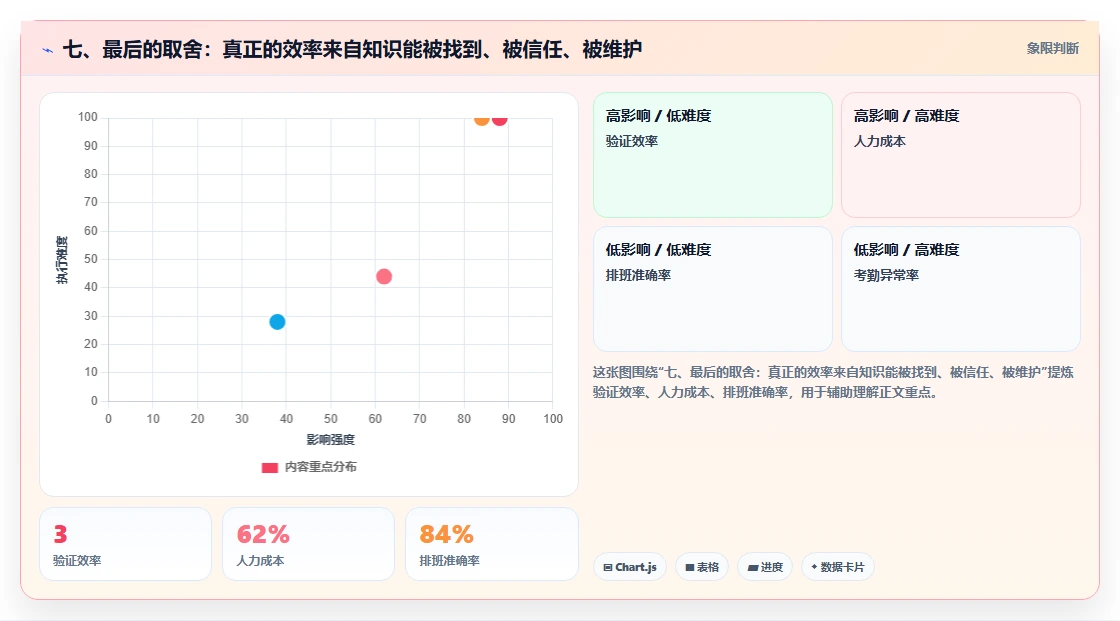Click the lightning icon beside the title
This screenshot has width=1120, height=621.
48,50
